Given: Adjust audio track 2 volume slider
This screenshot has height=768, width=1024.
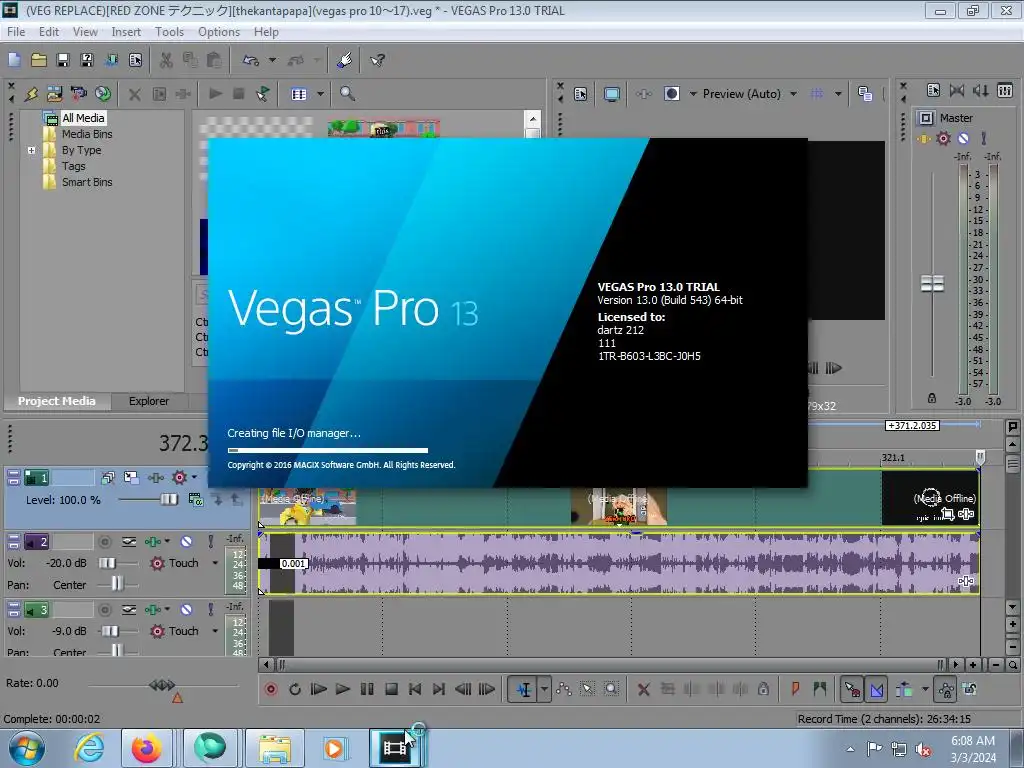Looking at the screenshot, I should pyautogui.click(x=108, y=563).
